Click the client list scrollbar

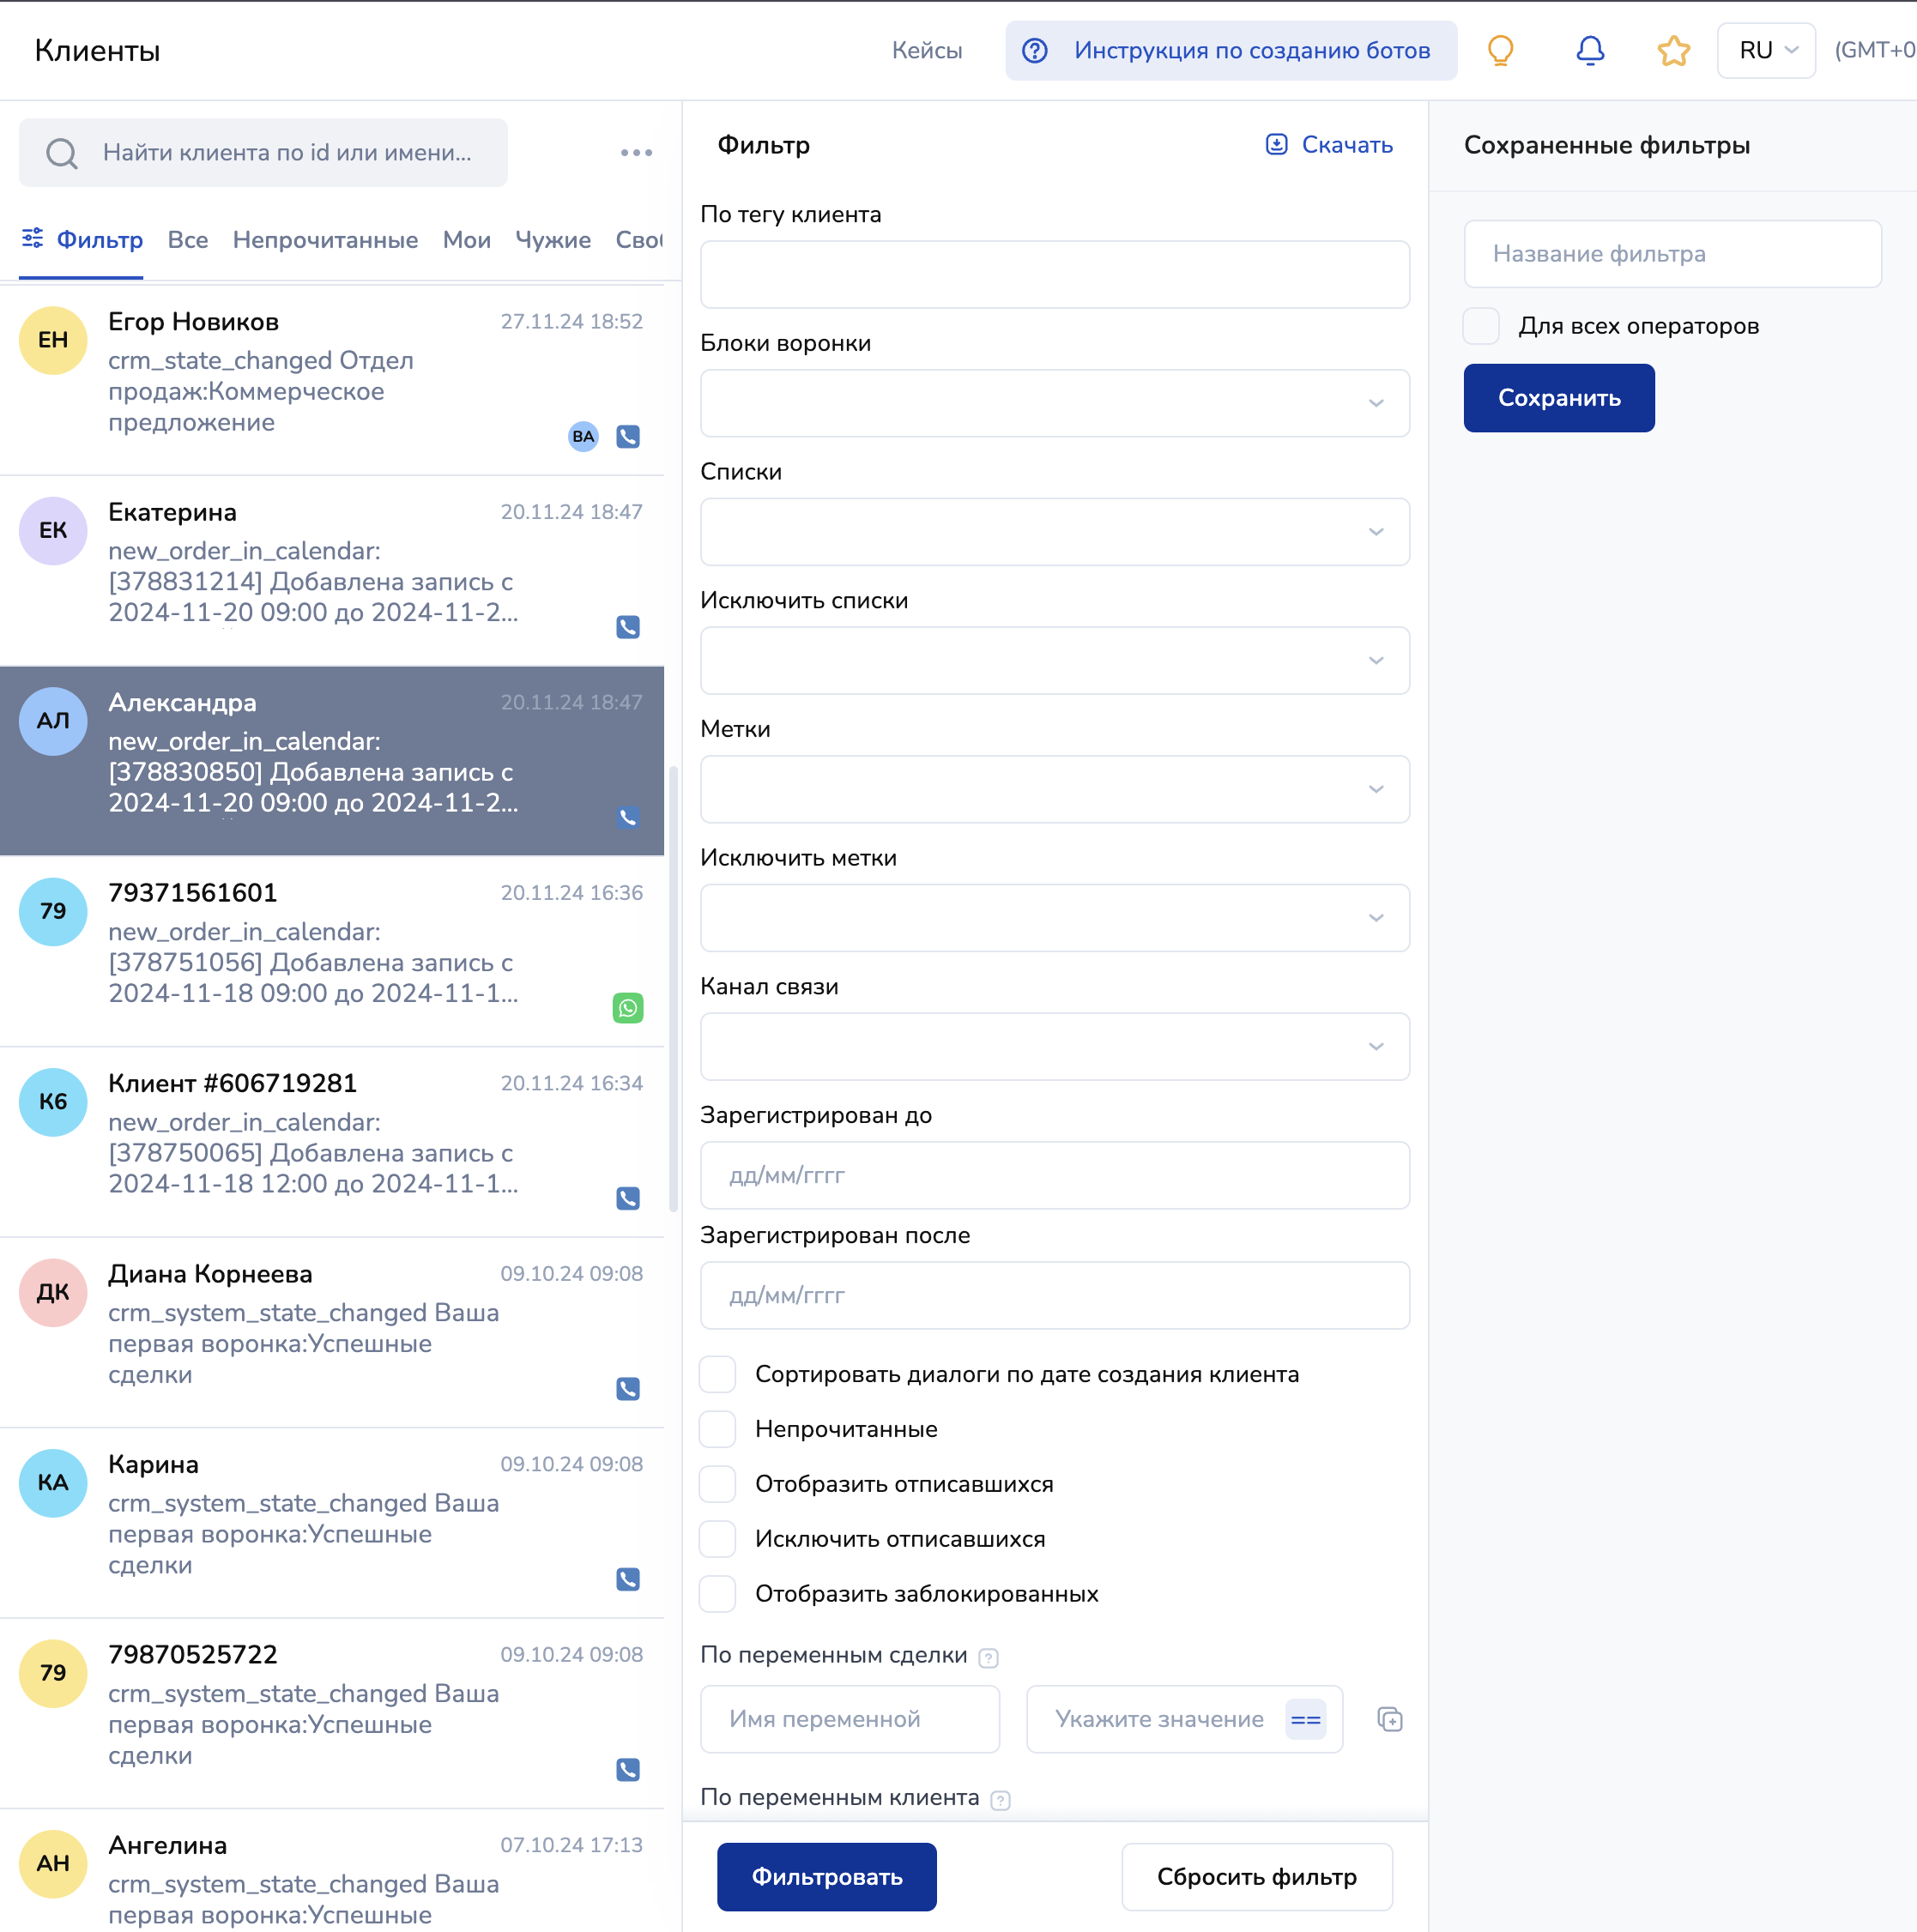click(673, 988)
